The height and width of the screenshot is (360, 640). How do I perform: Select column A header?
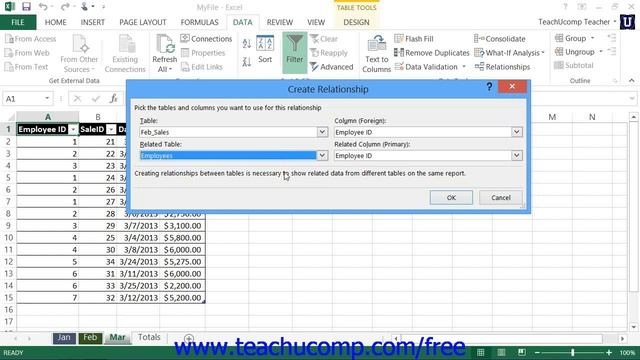click(x=48, y=117)
